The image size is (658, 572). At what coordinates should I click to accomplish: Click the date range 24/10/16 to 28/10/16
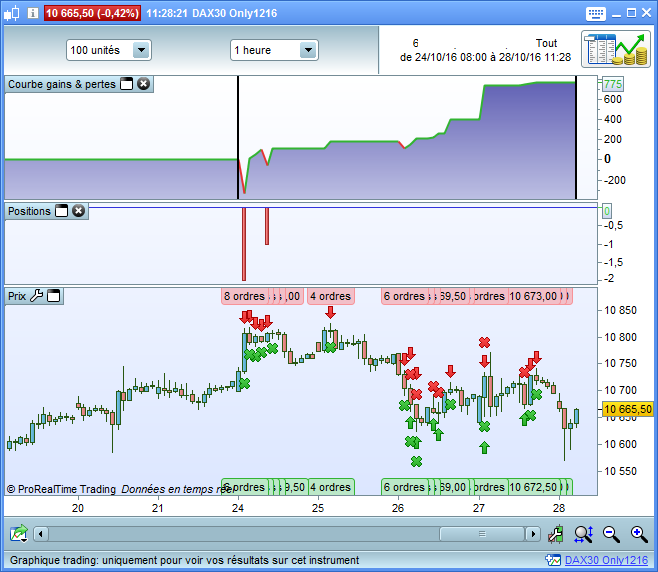[x=486, y=57]
